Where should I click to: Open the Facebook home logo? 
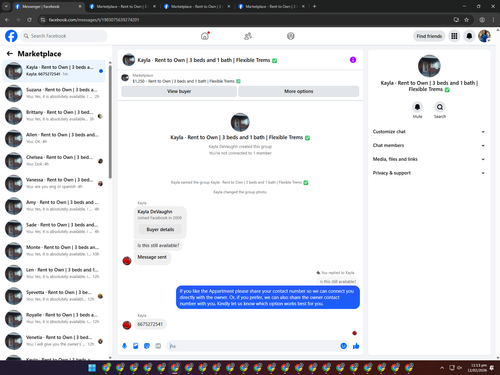[11, 36]
